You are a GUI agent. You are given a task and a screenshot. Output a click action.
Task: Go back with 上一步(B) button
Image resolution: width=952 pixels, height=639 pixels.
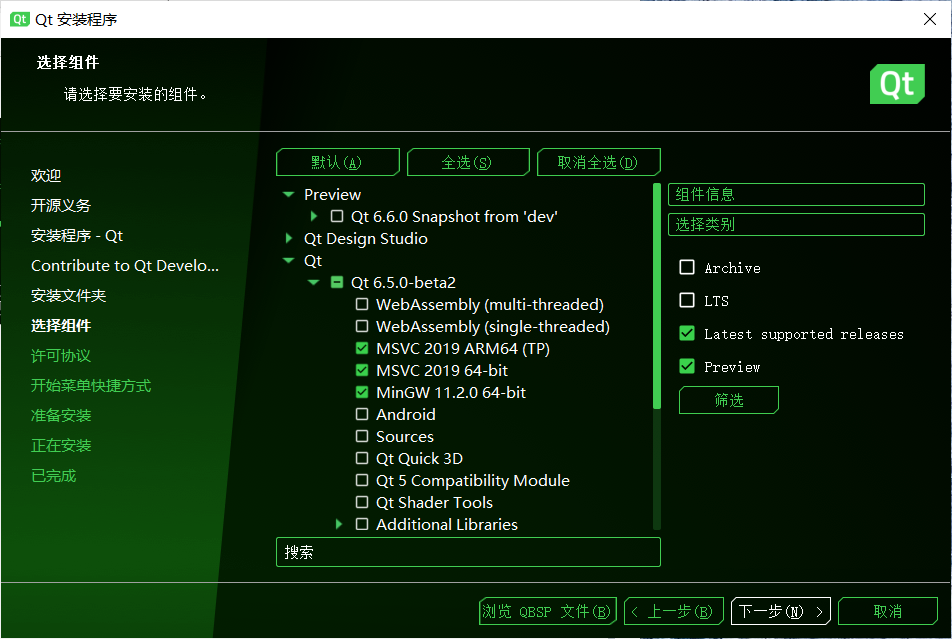point(674,611)
